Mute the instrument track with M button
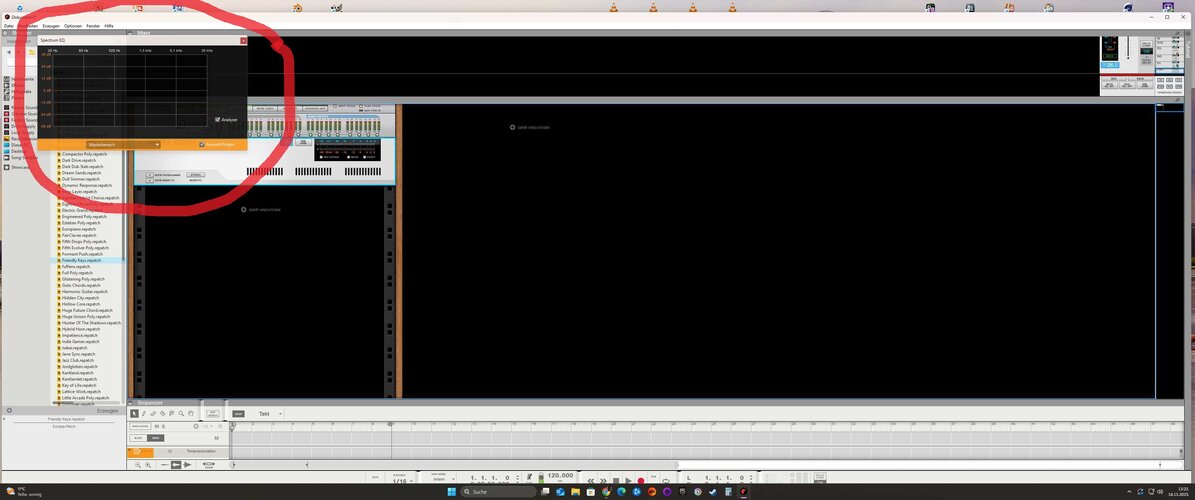The image size is (1195, 500). click(x=156, y=426)
